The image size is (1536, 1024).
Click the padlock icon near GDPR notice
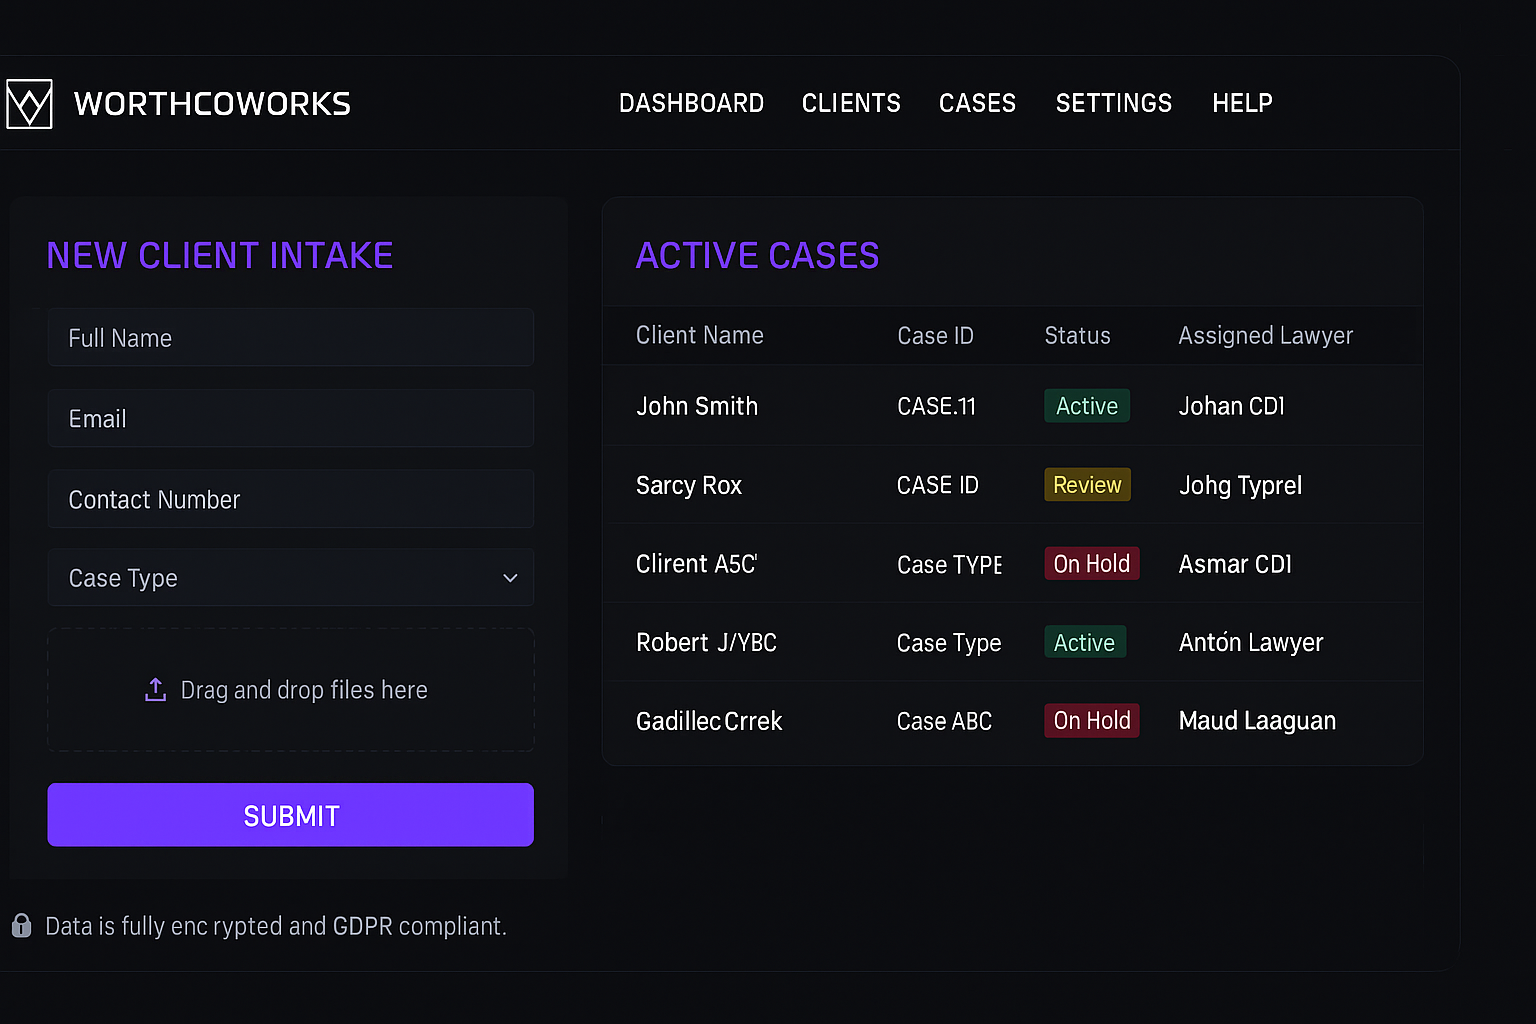click(21, 926)
